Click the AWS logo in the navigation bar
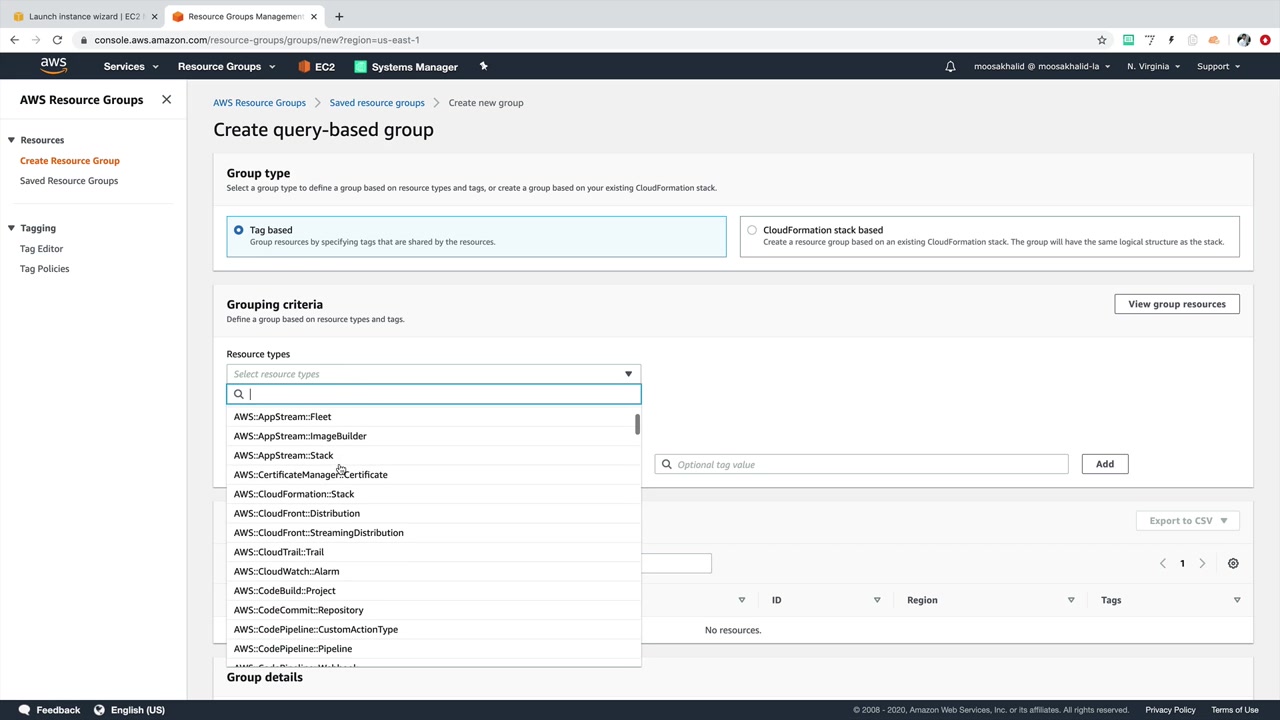The height and width of the screenshot is (720, 1280). point(54,66)
